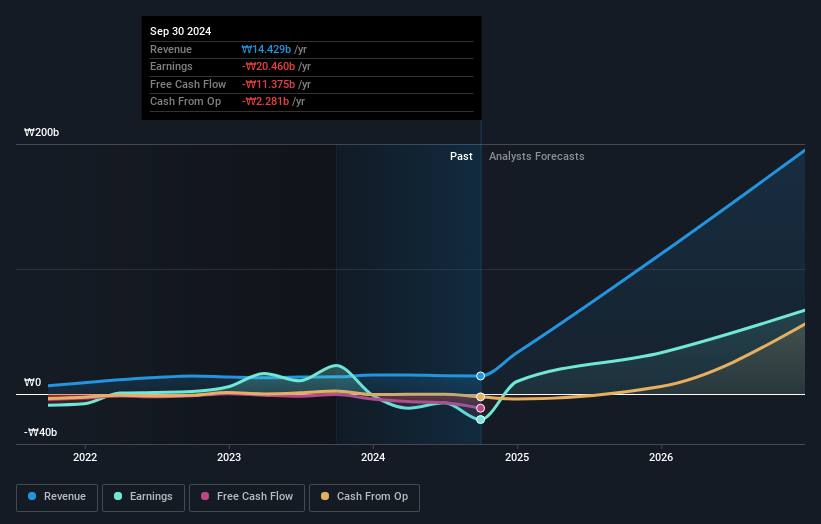The width and height of the screenshot is (821, 524).
Task: Click the ₩200b y-axis label
Action: click(x=41, y=132)
